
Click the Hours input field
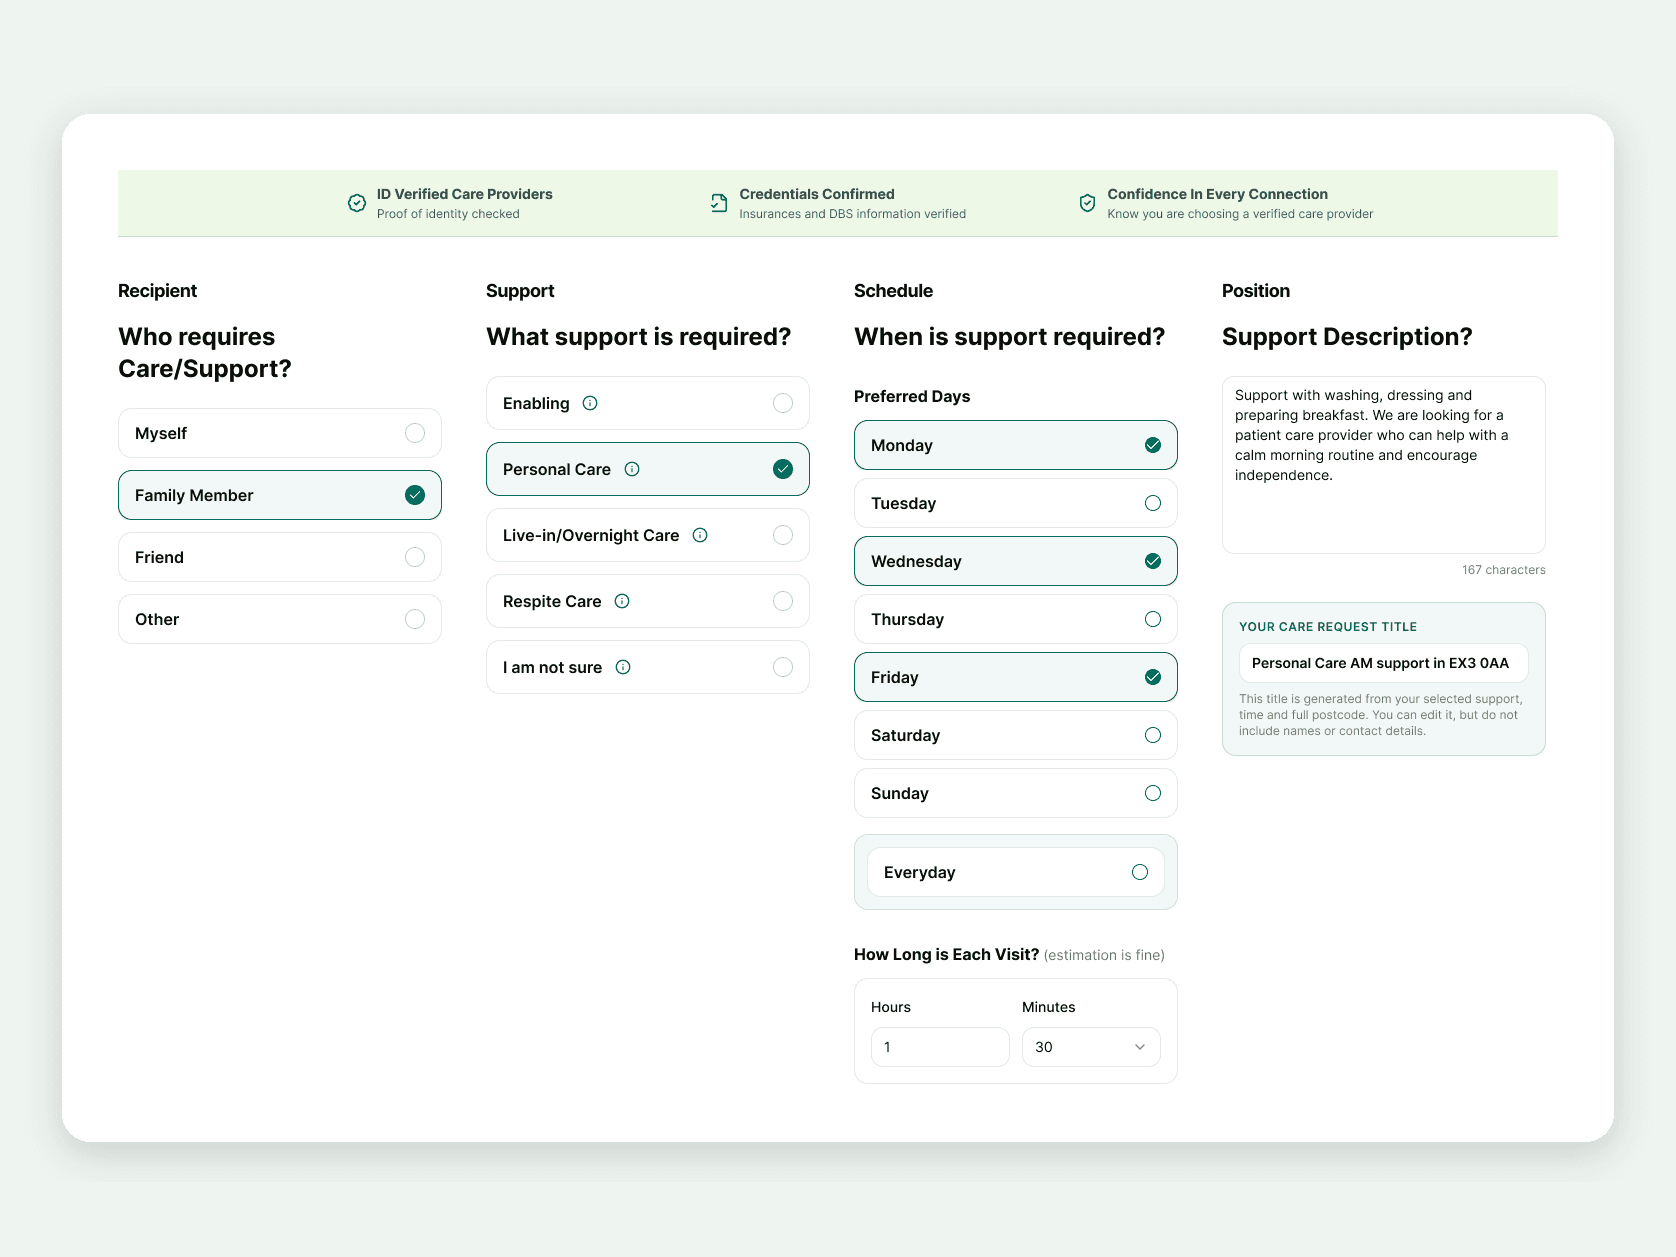(x=940, y=1047)
